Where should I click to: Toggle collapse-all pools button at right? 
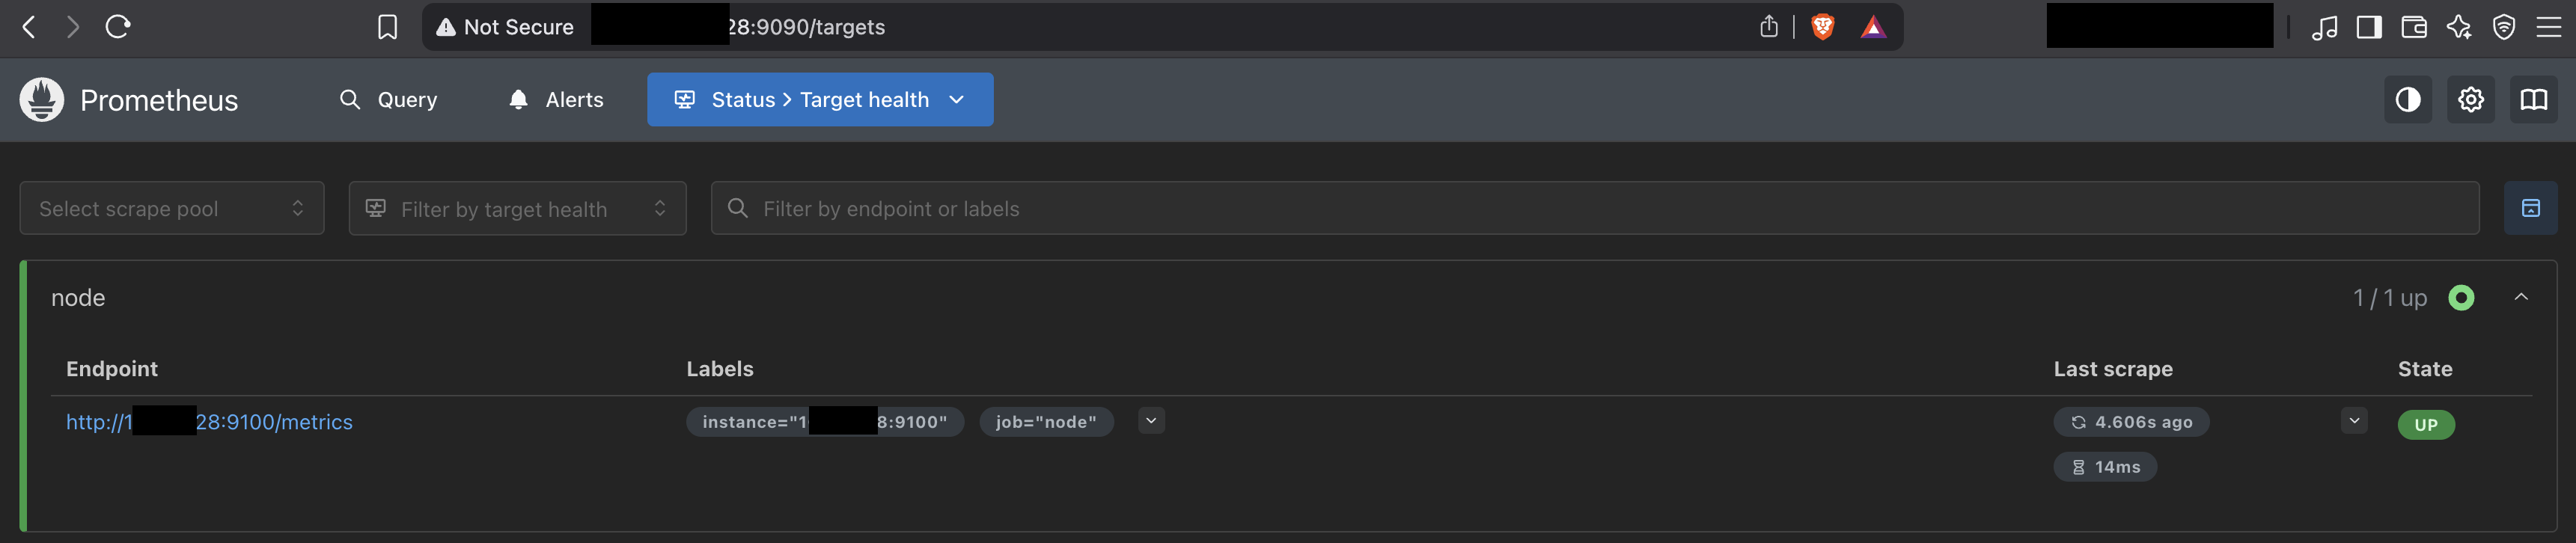coord(2530,208)
